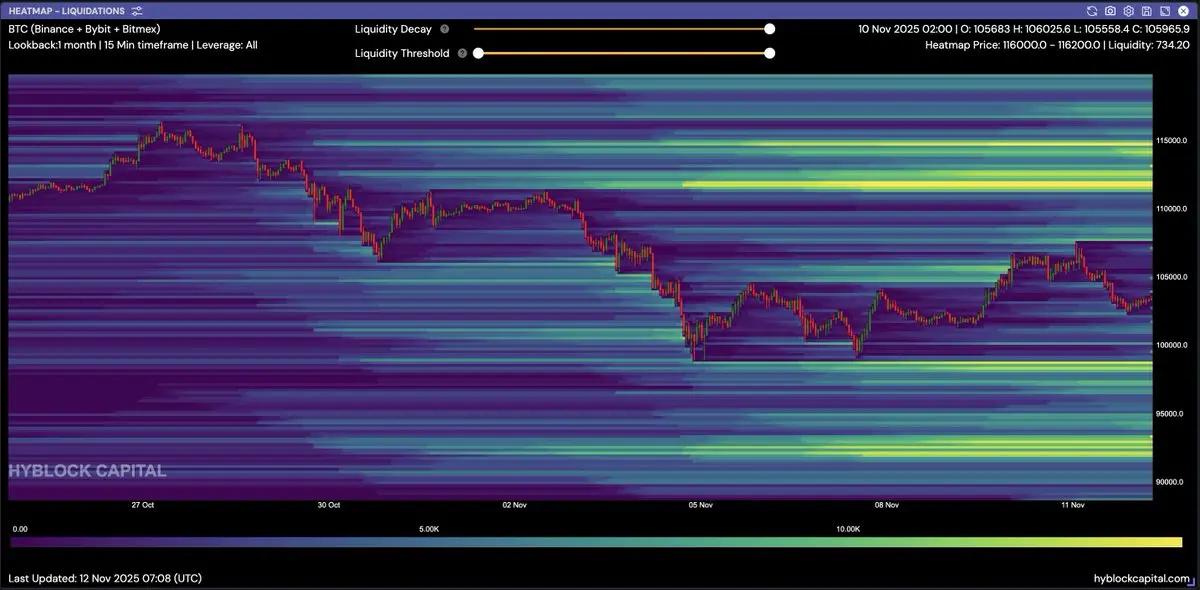The width and height of the screenshot is (1200, 590).
Task: Click the Lookback 1 month settings text
Action: (x=132, y=45)
